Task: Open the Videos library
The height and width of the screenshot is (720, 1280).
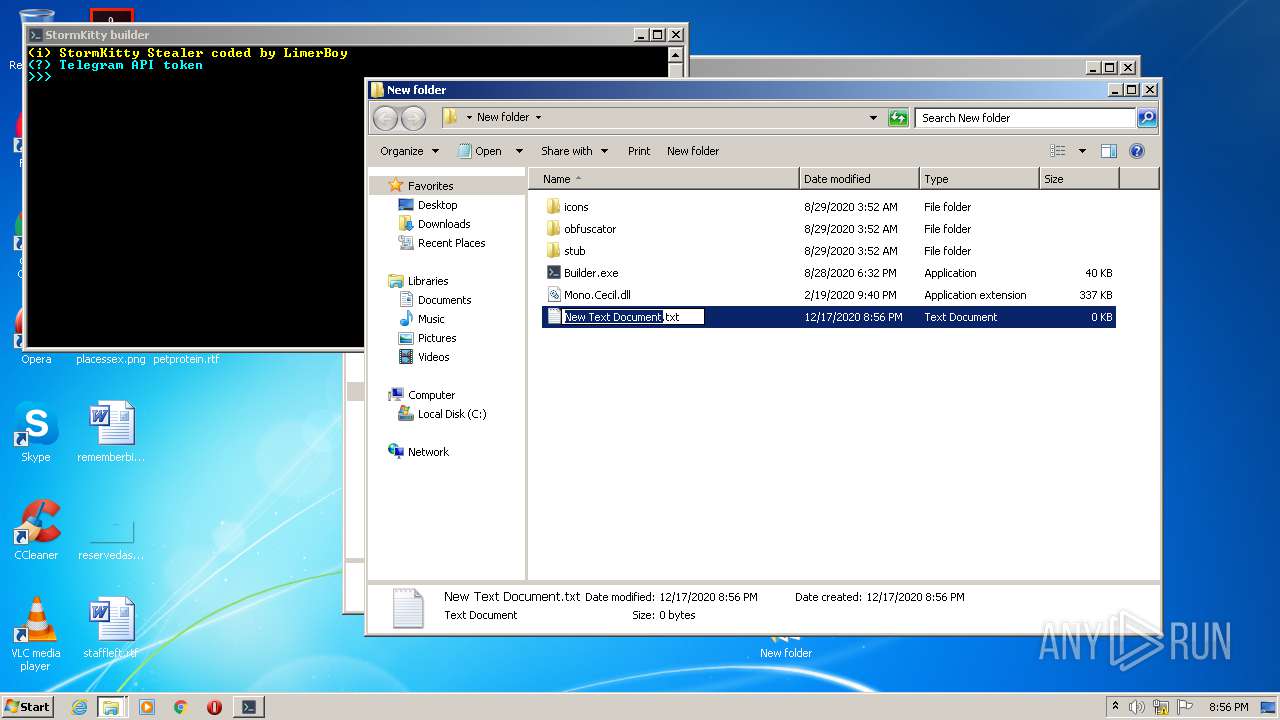Action: pyautogui.click(x=425, y=357)
